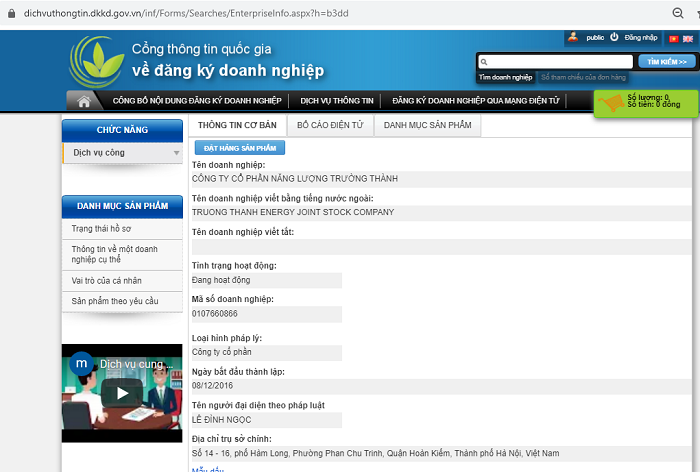Expand the Dịch vụ công dropdown arrow

[x=177, y=153]
